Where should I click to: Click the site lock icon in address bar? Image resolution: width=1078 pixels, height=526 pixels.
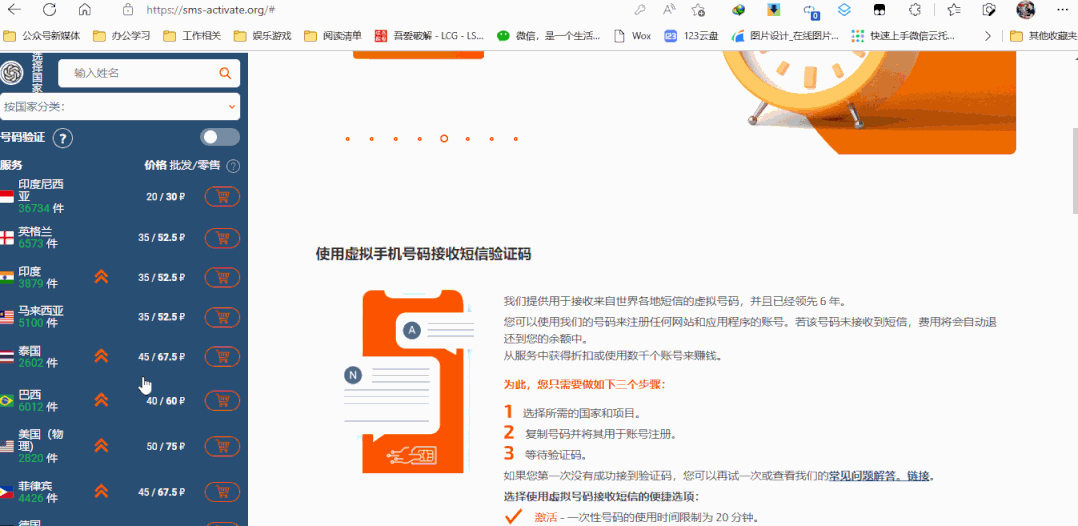click(x=127, y=10)
